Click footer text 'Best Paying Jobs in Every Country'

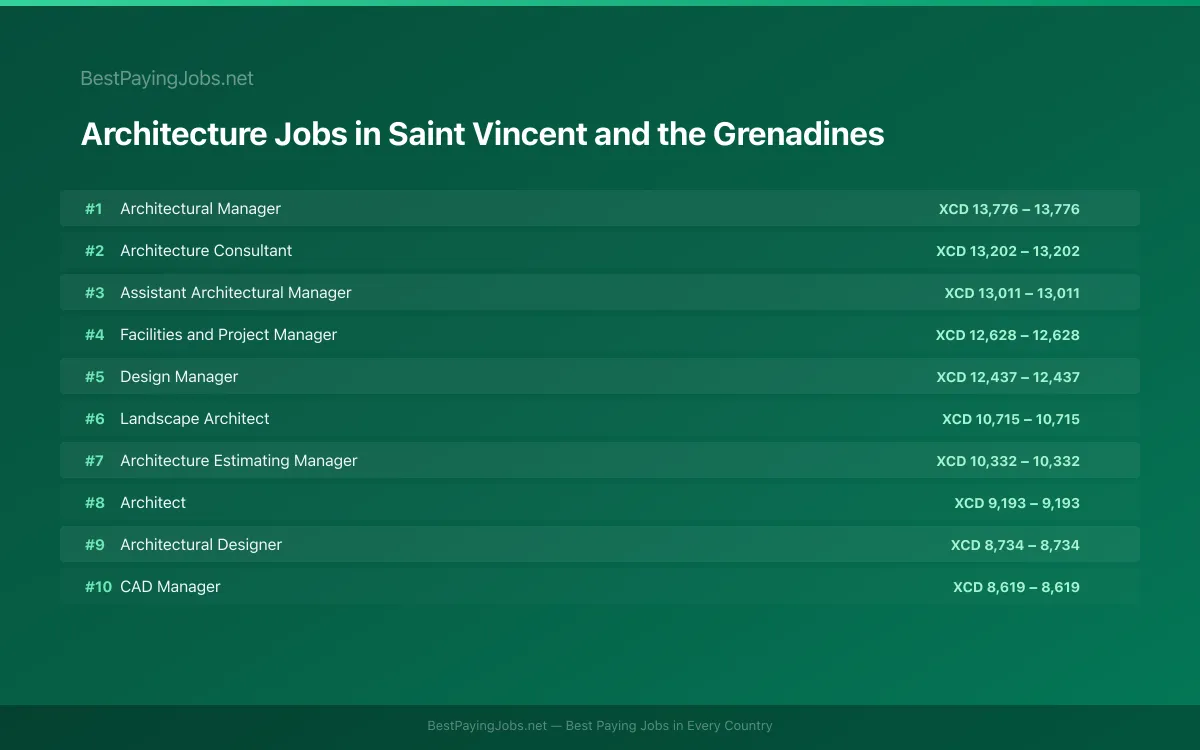coord(669,726)
